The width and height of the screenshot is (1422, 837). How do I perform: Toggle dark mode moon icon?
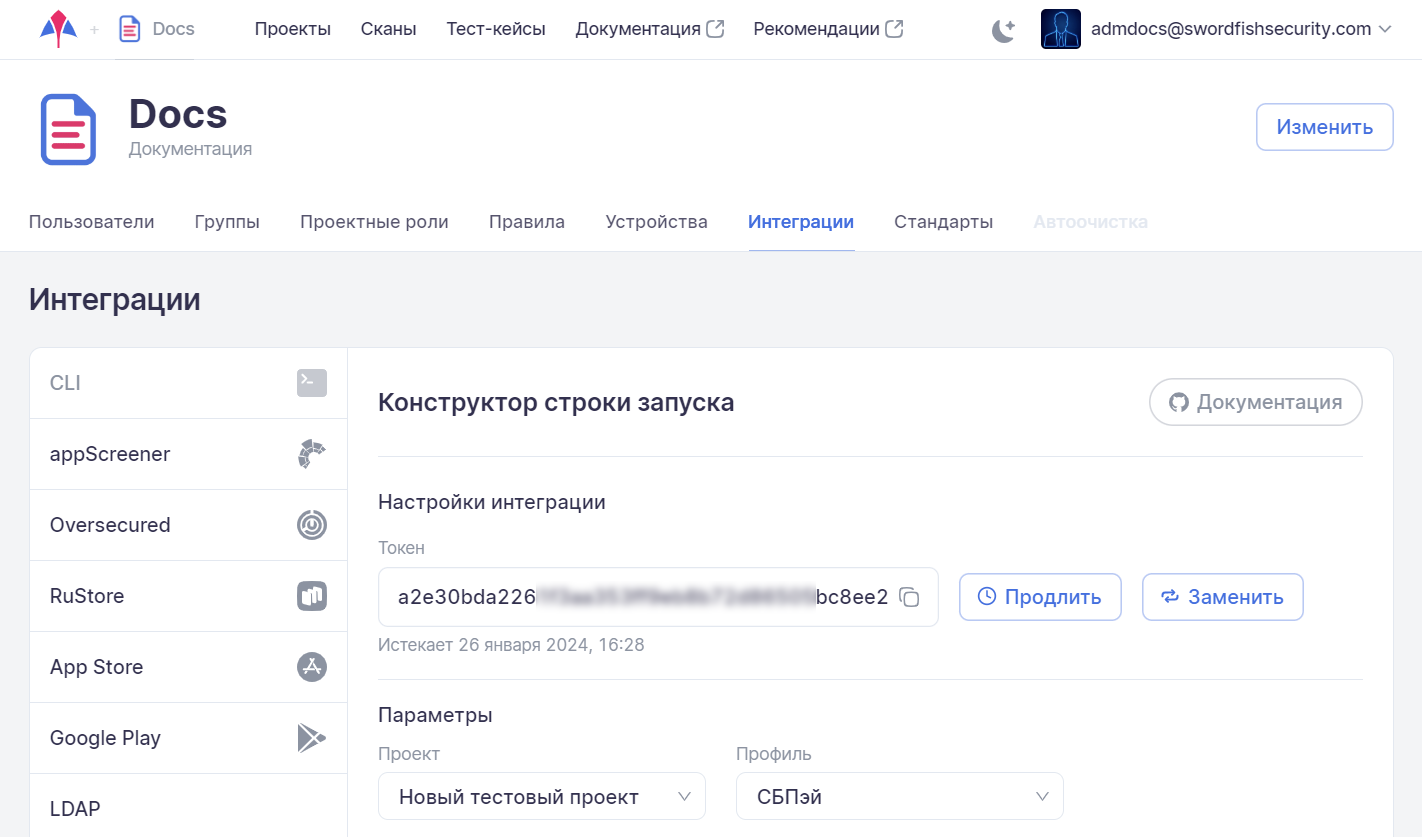tap(1003, 30)
